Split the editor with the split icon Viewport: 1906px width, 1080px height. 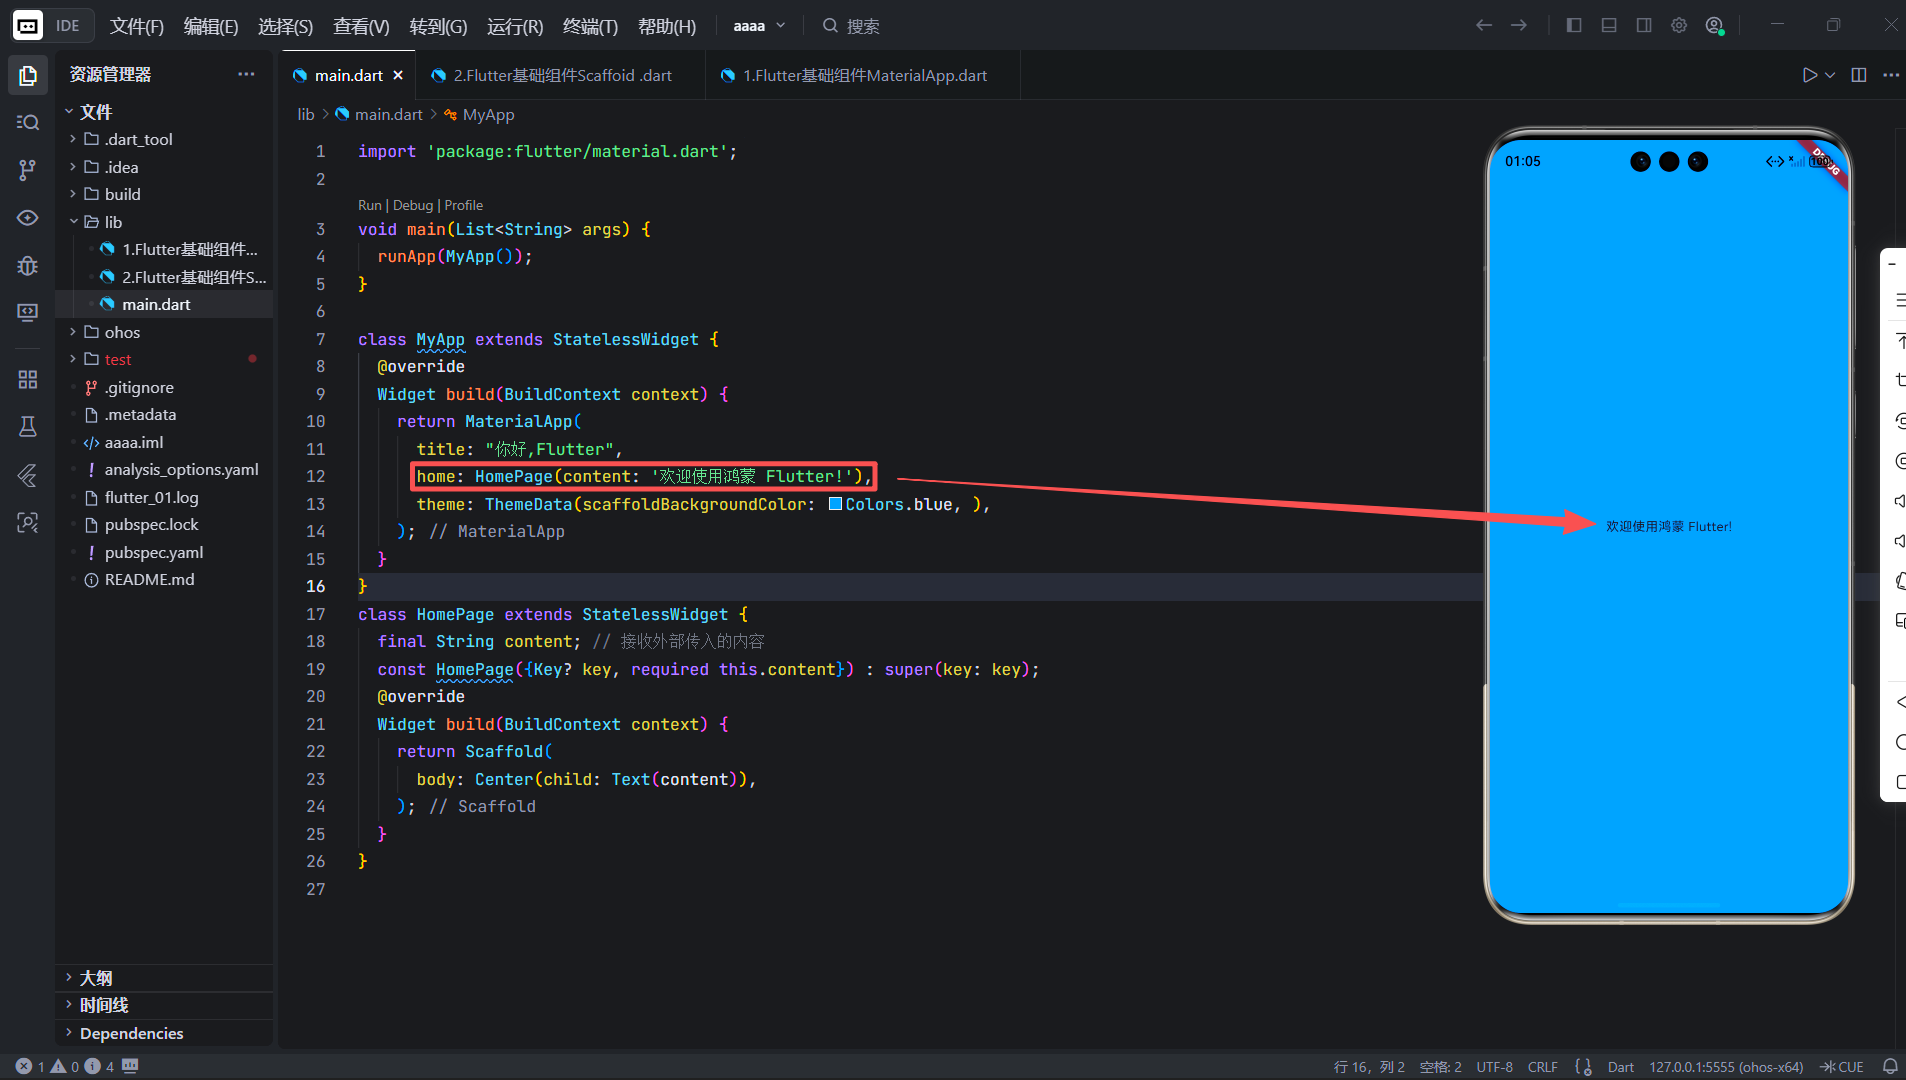click(1859, 75)
